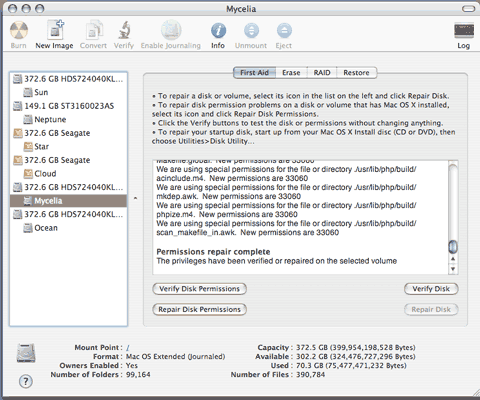
Task: Select the Cloud volume
Action: pos(68,174)
